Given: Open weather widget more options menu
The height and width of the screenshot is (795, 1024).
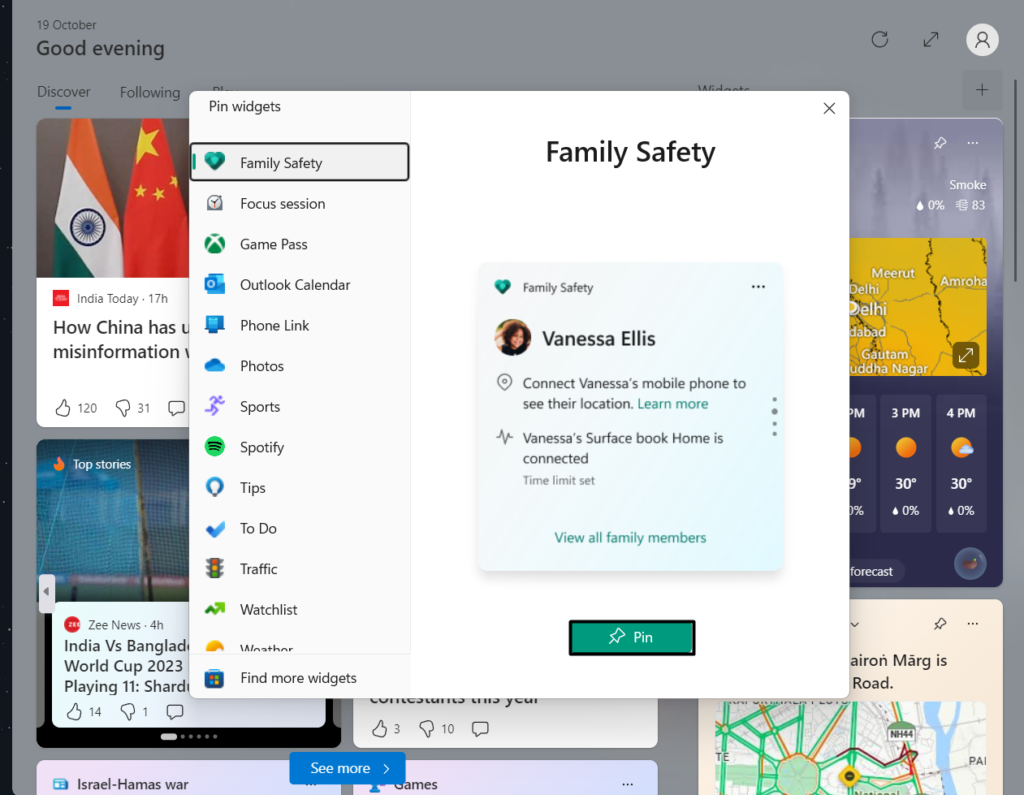Looking at the screenshot, I should [x=972, y=142].
